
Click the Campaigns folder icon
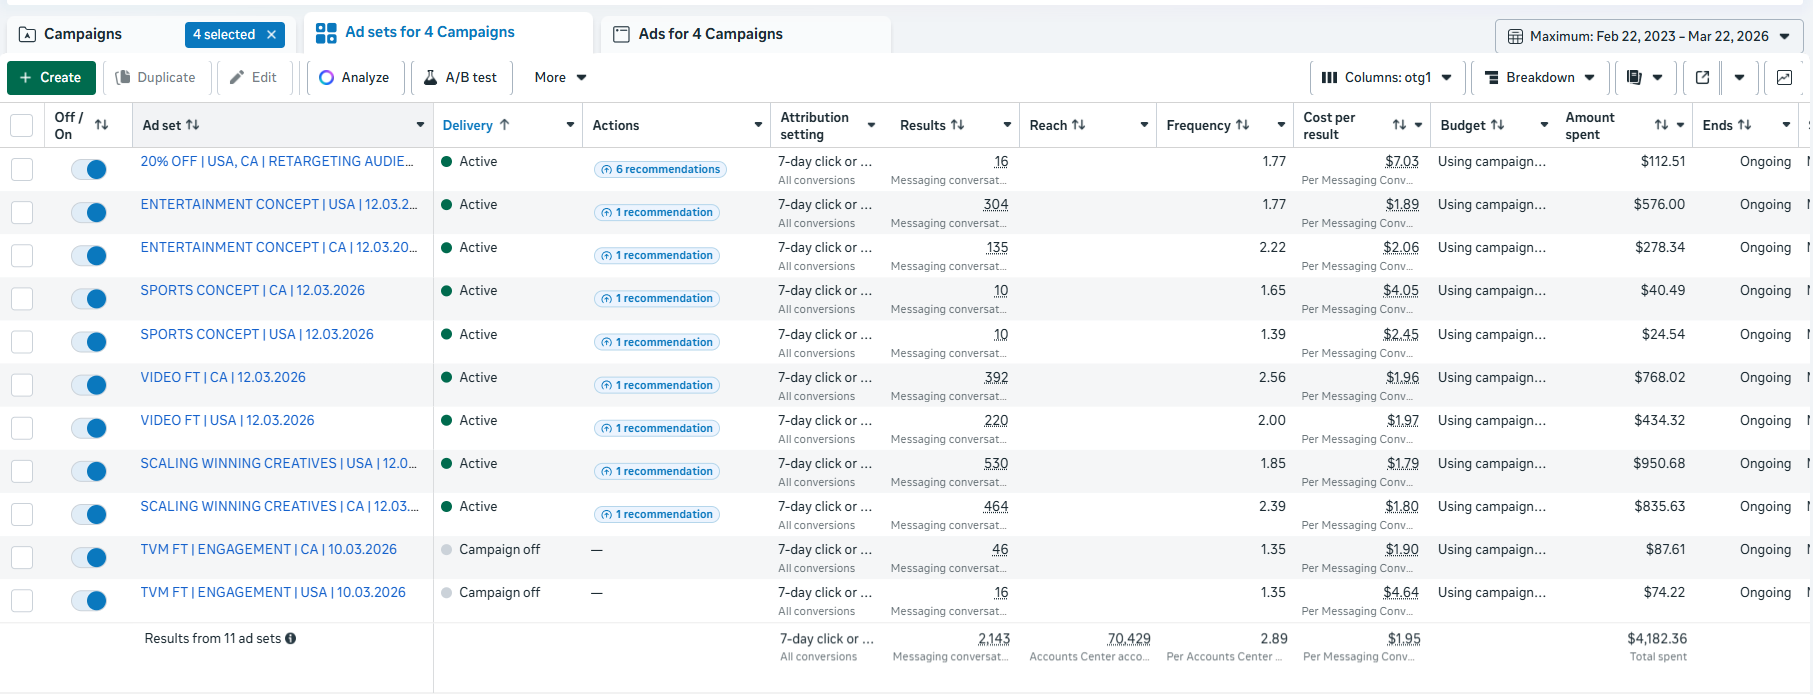tap(27, 35)
